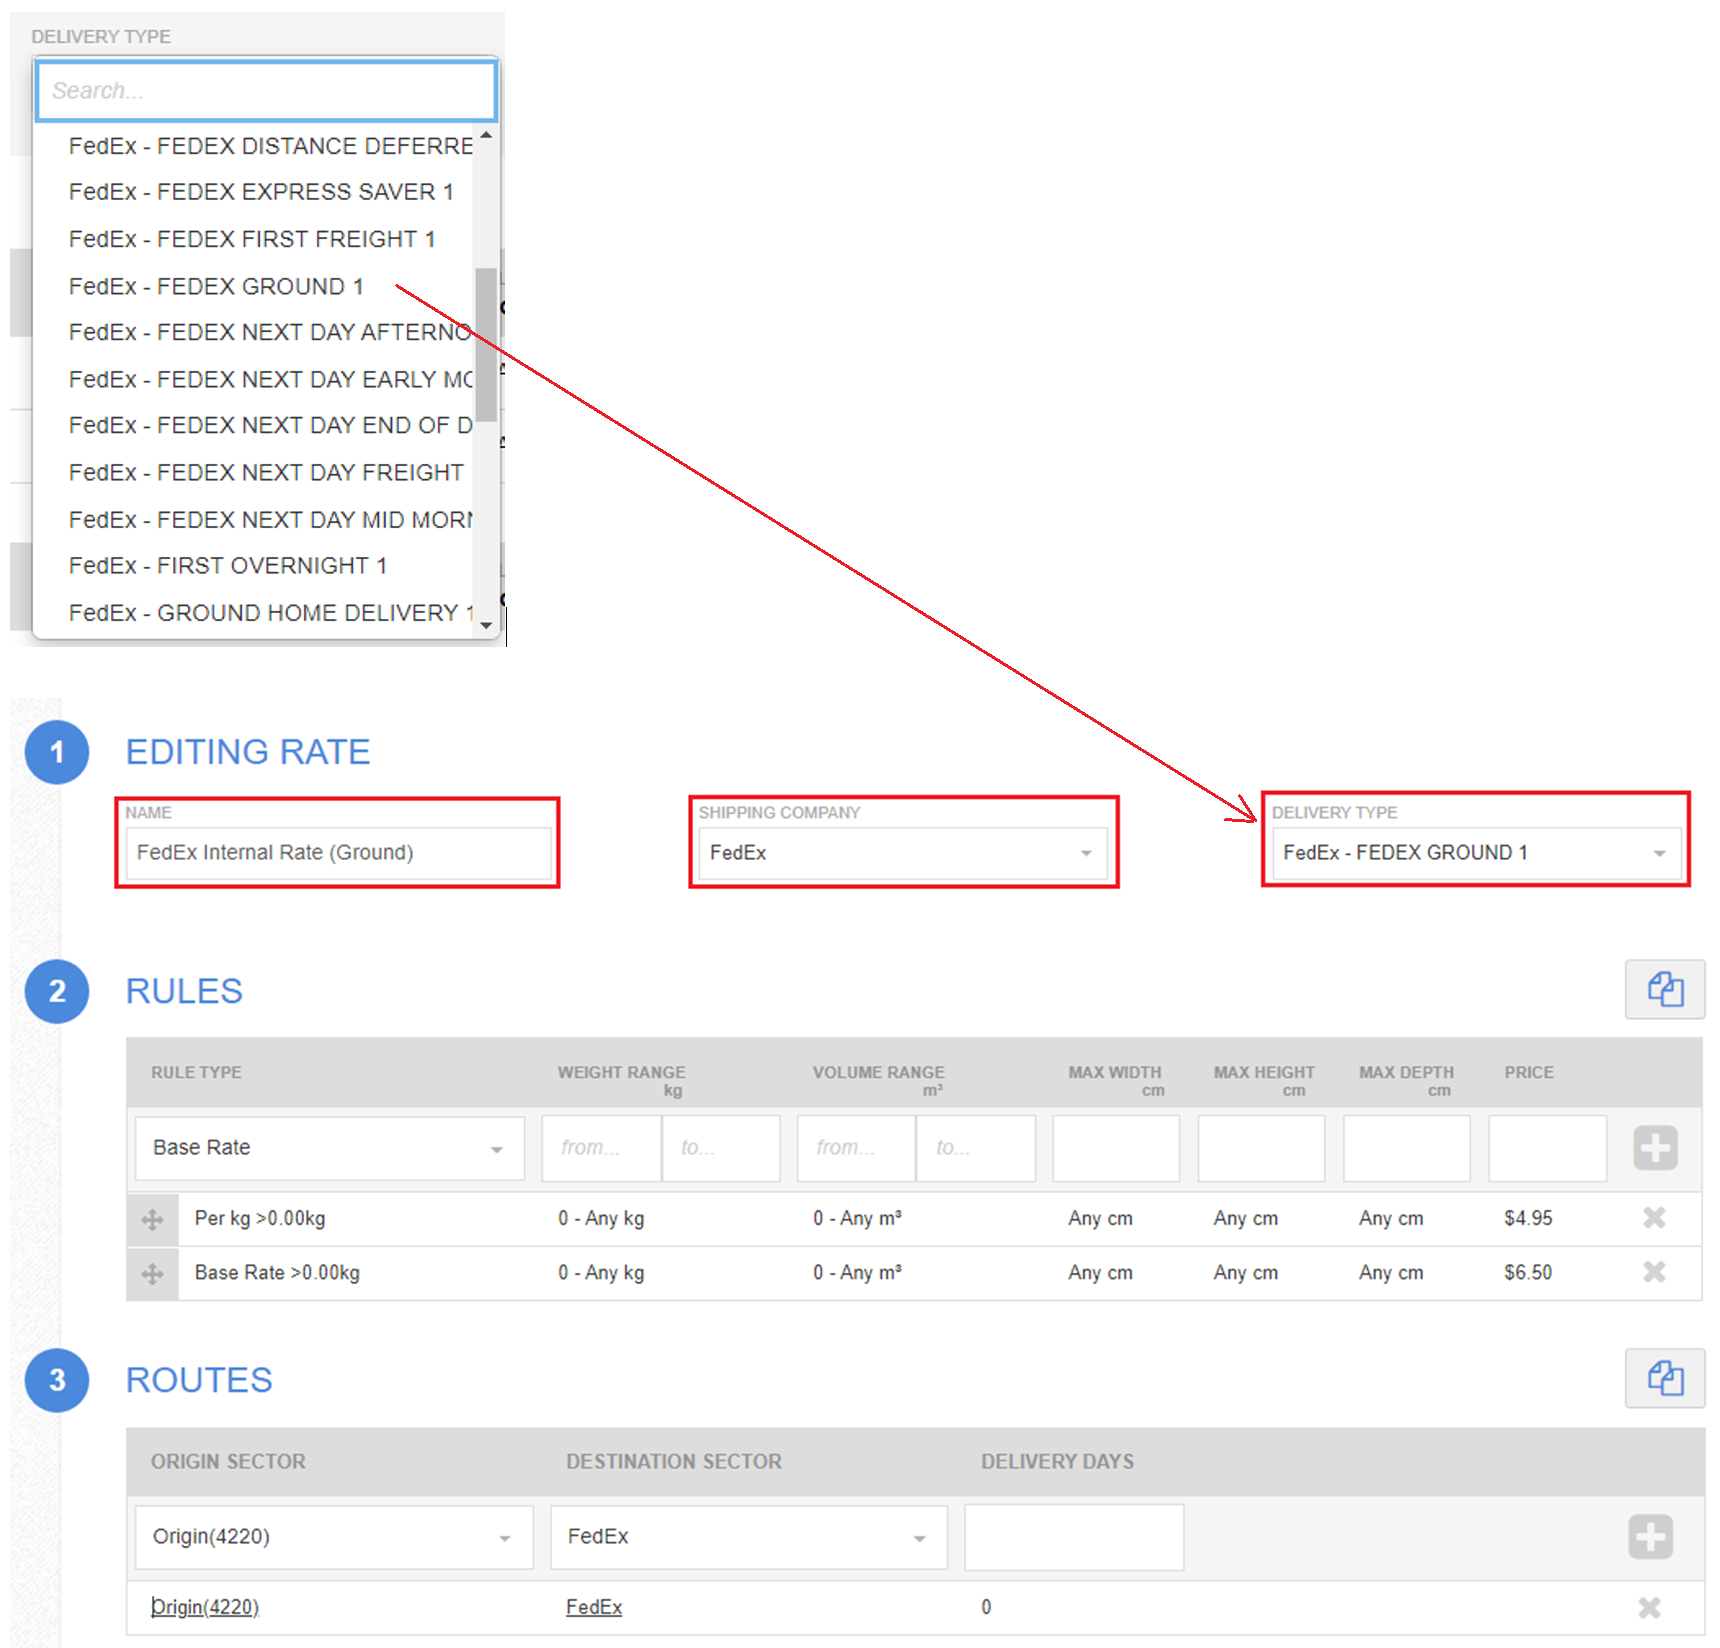Delete the Per kg rule row
Screen dimensions: 1720x1648
click(x=1654, y=1217)
